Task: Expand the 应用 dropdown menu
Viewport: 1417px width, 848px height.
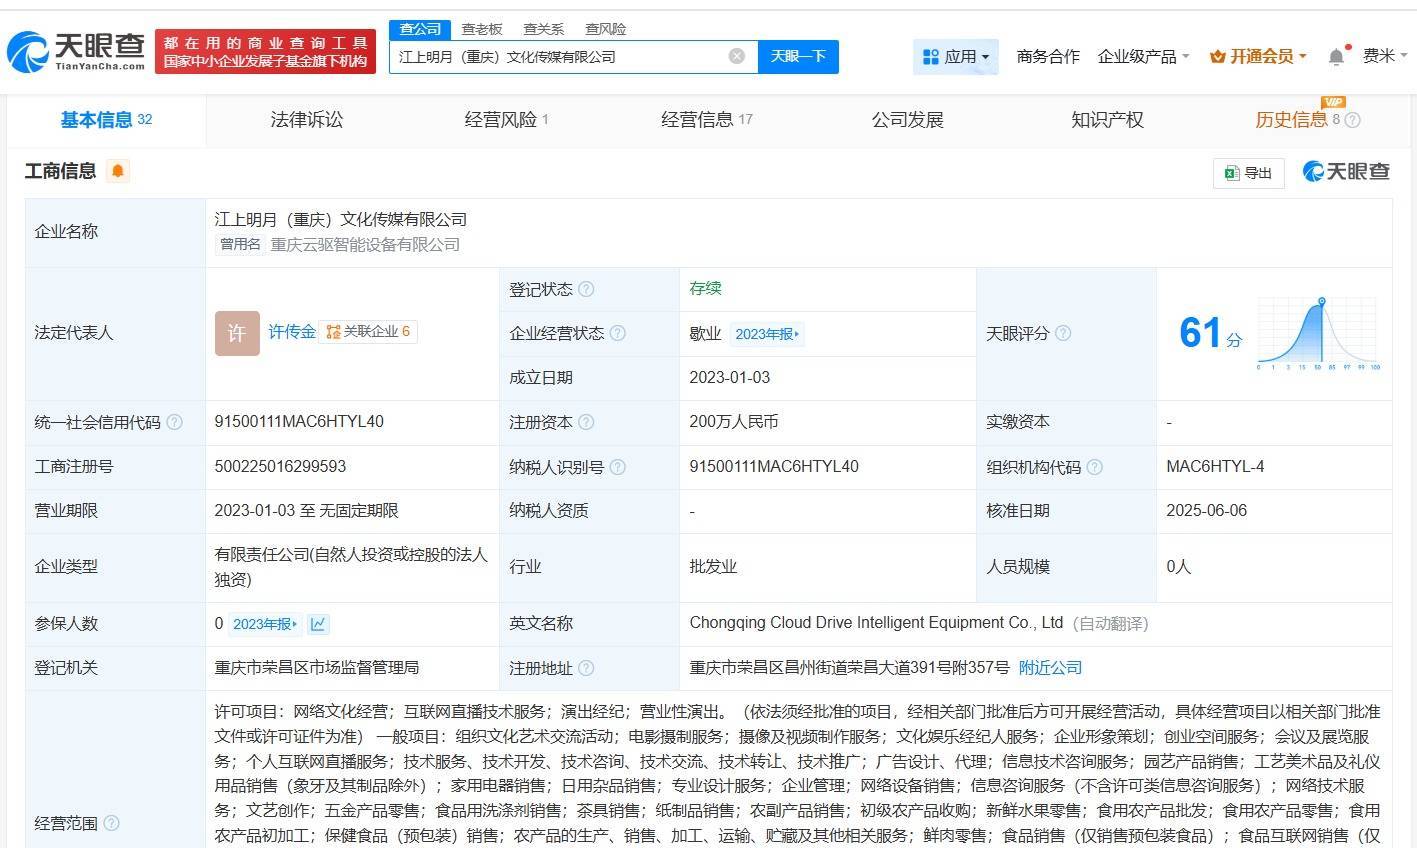Action: pos(955,57)
